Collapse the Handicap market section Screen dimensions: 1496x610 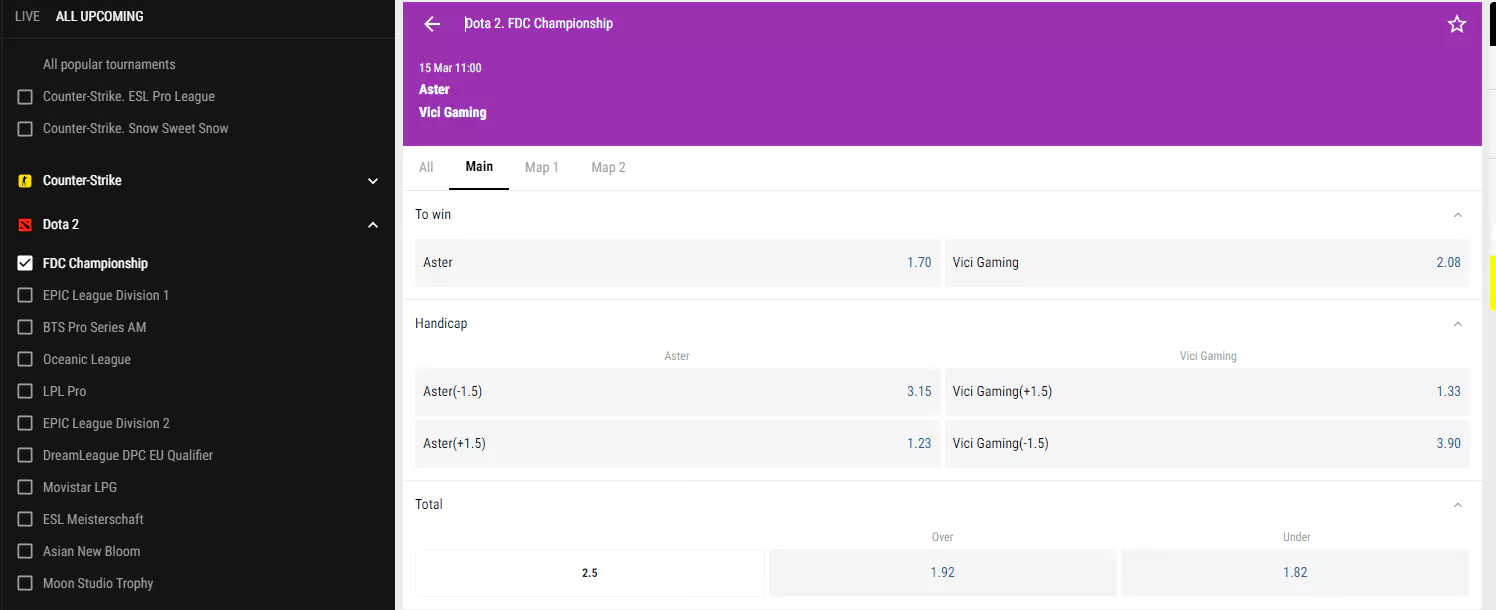(1457, 324)
